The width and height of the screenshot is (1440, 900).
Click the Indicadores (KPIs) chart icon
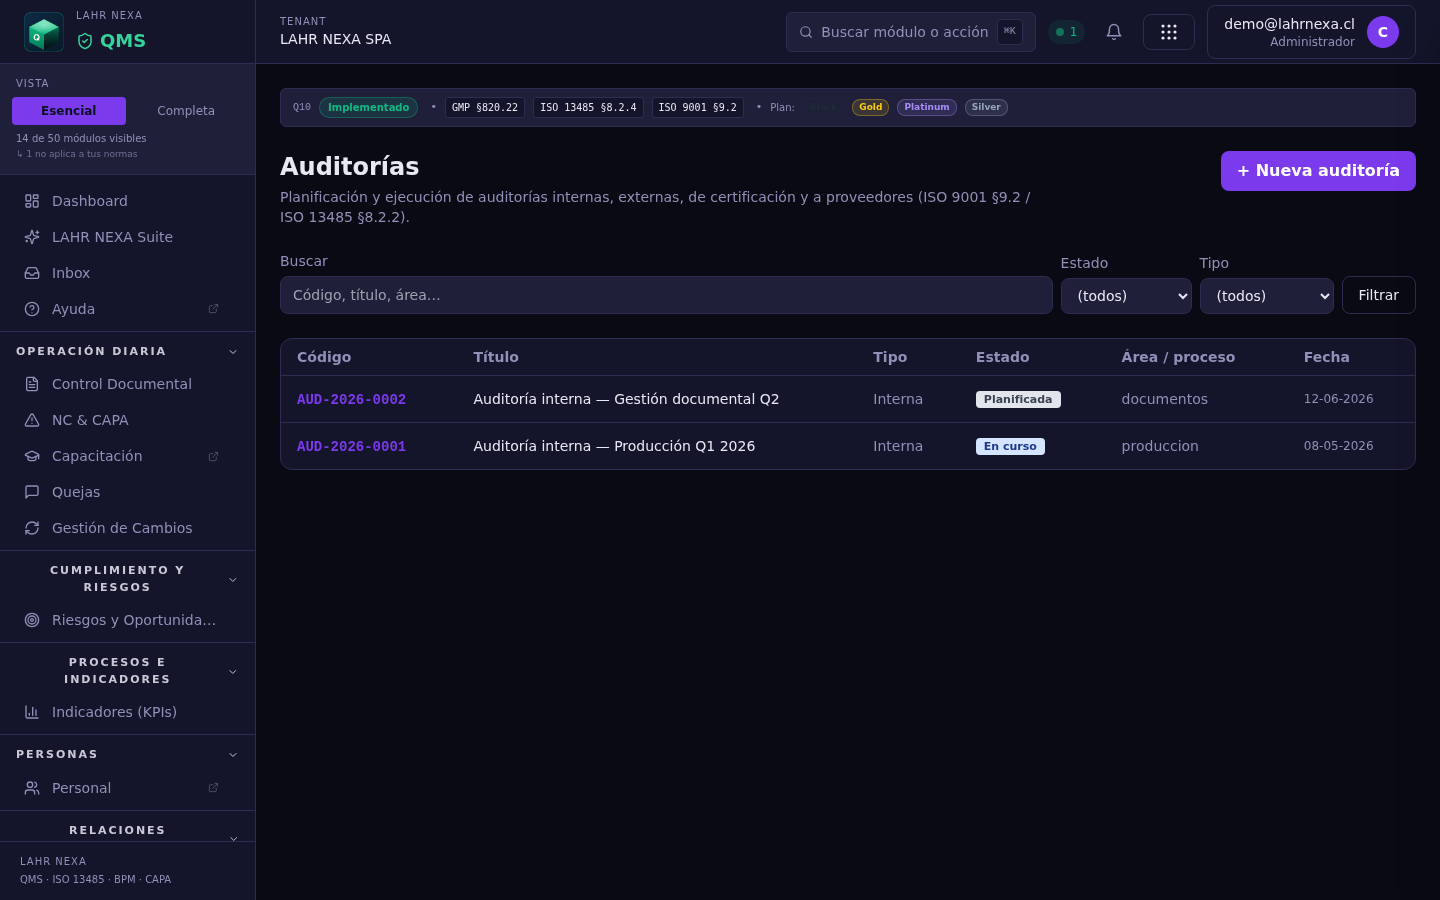pos(32,712)
